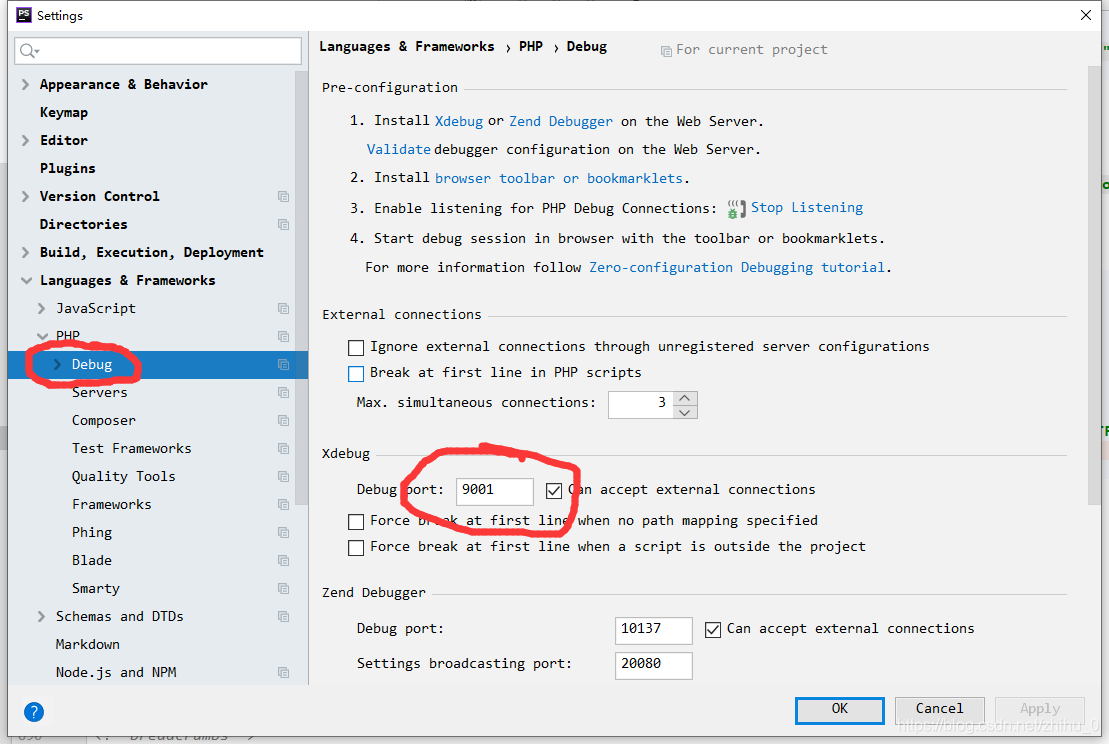The width and height of the screenshot is (1109, 744).
Task: Click the project-level icon beside Test Frameworks
Action: 284,448
